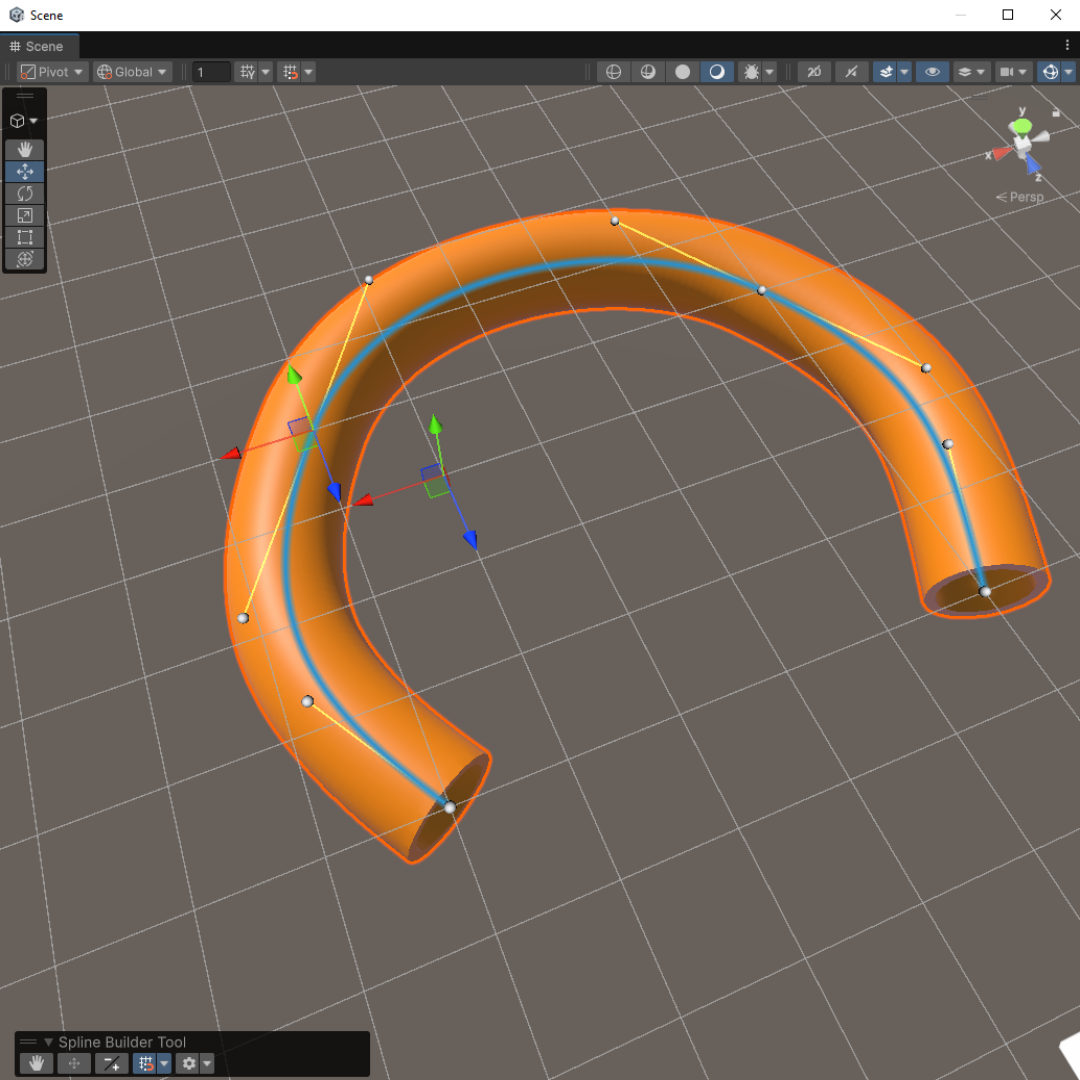Click red X arrow of knot move gizmo
The height and width of the screenshot is (1080, 1080).
point(231,453)
